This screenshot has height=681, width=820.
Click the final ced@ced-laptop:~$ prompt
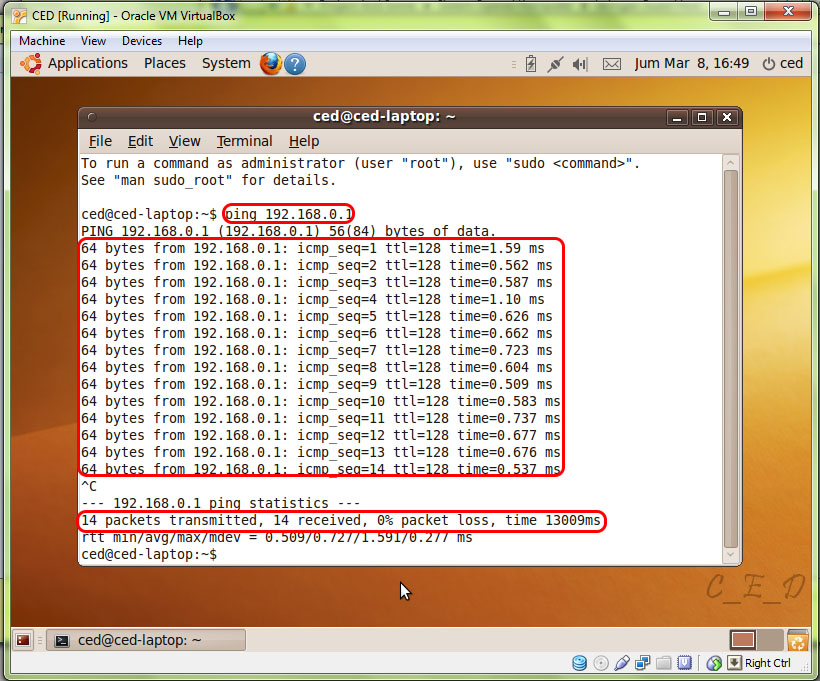pos(149,554)
